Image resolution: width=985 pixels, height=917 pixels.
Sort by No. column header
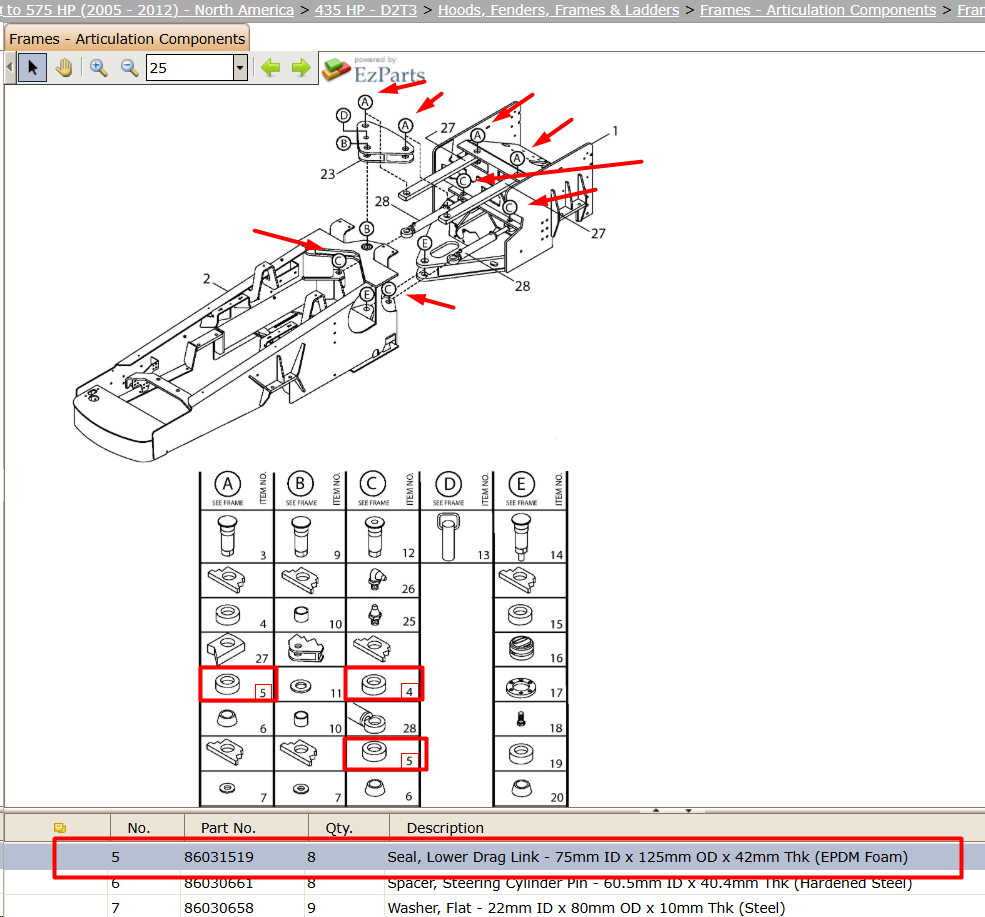tap(139, 828)
